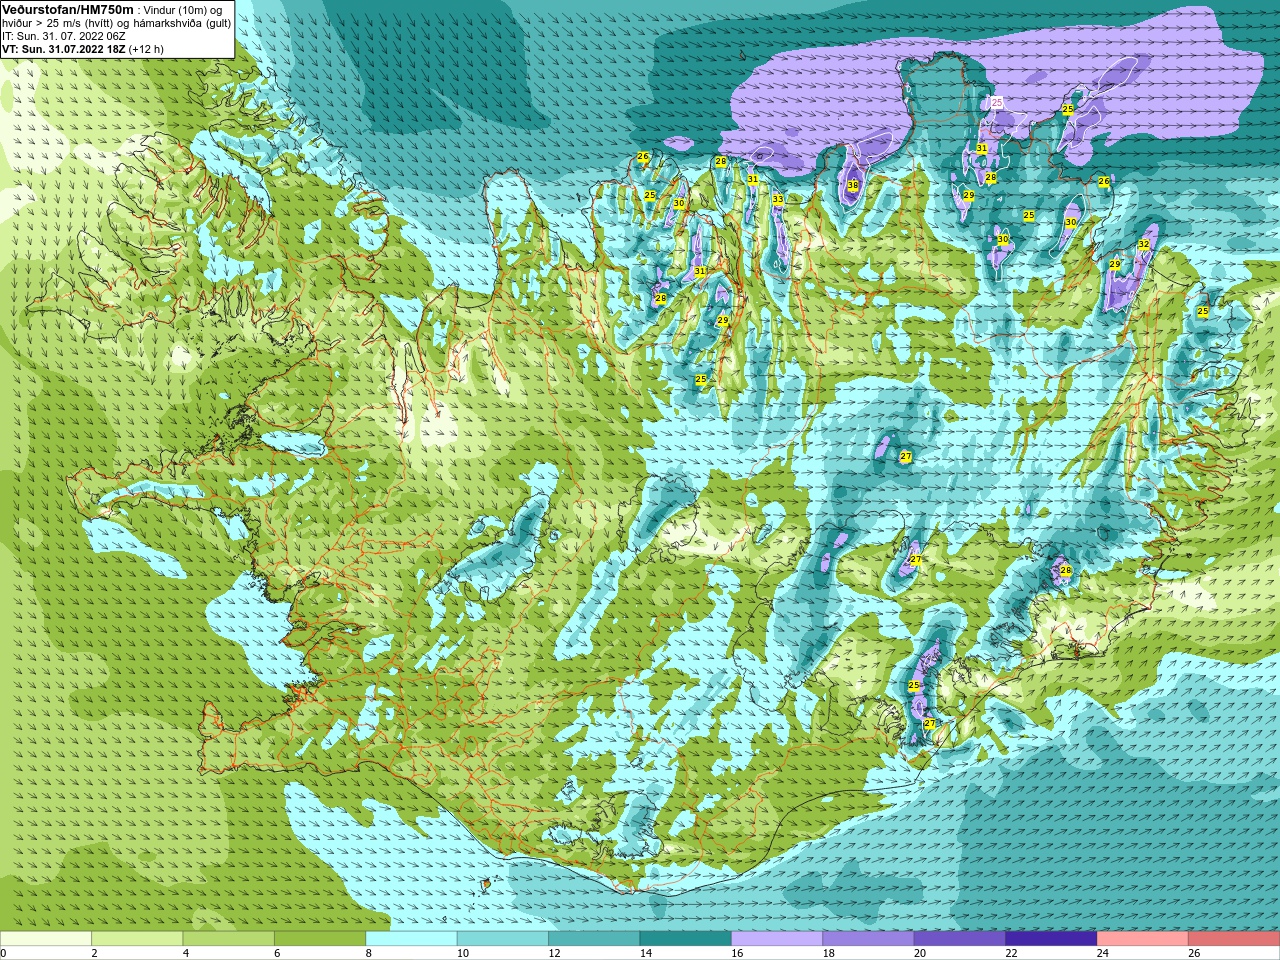This screenshot has width=1280, height=960.
Task: Click the legend scale number '4'
Action: pyautogui.click(x=186, y=953)
